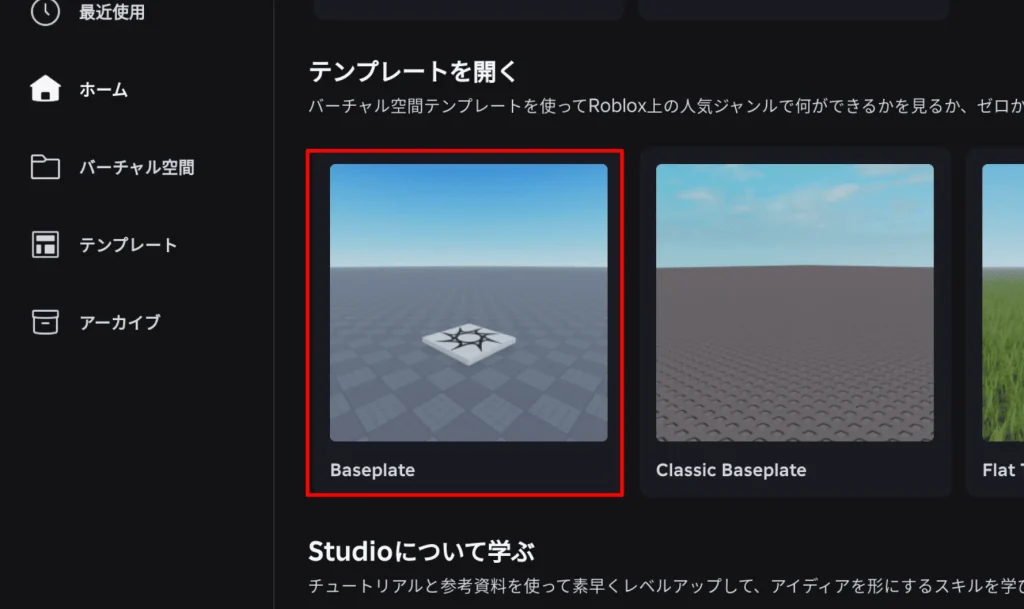Click the layout icon beside テンプレート
The image size is (1024, 609).
pos(45,244)
